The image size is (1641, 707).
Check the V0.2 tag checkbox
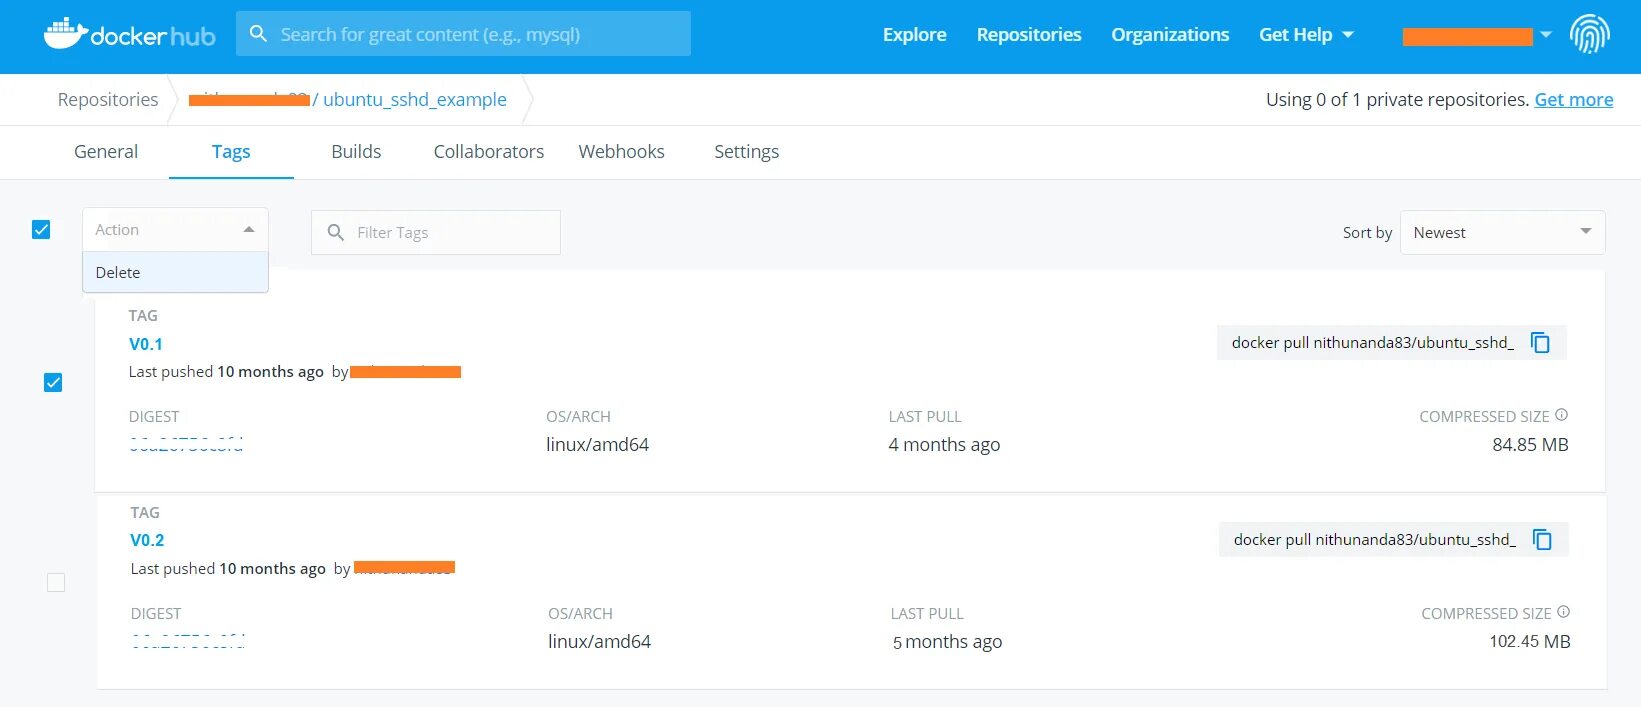point(56,582)
